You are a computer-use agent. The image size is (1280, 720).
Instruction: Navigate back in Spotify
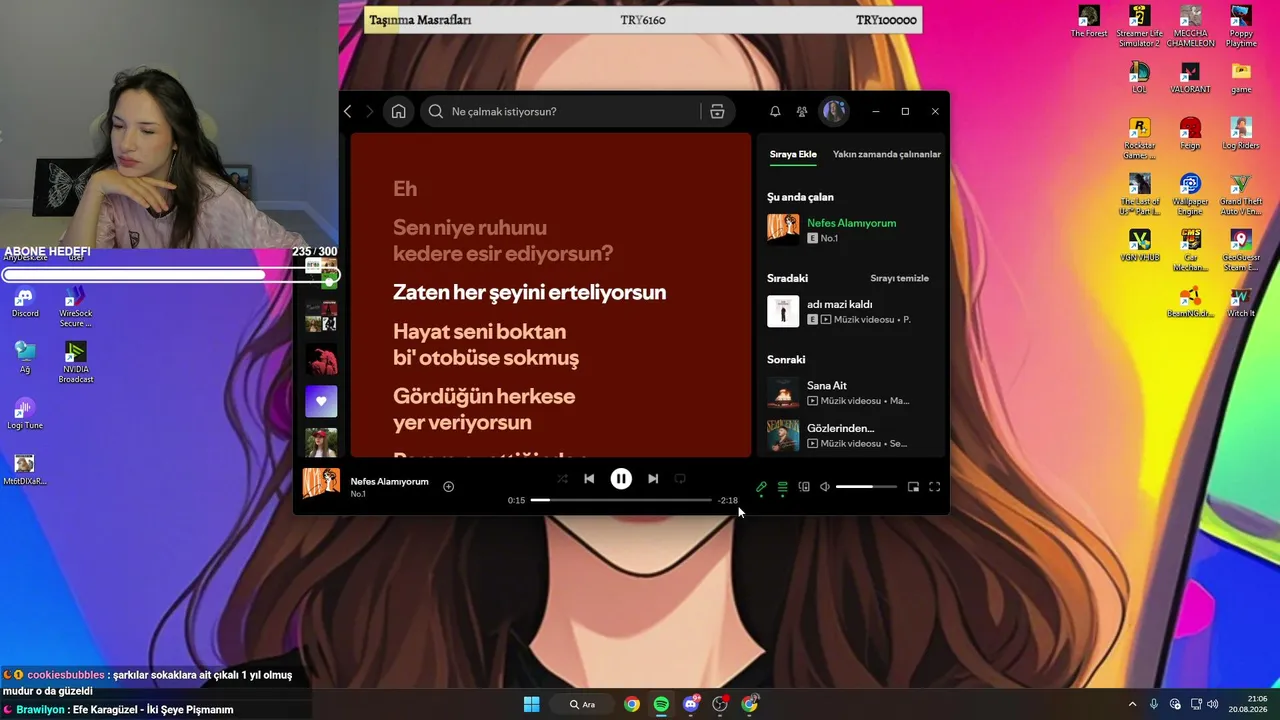point(348,112)
